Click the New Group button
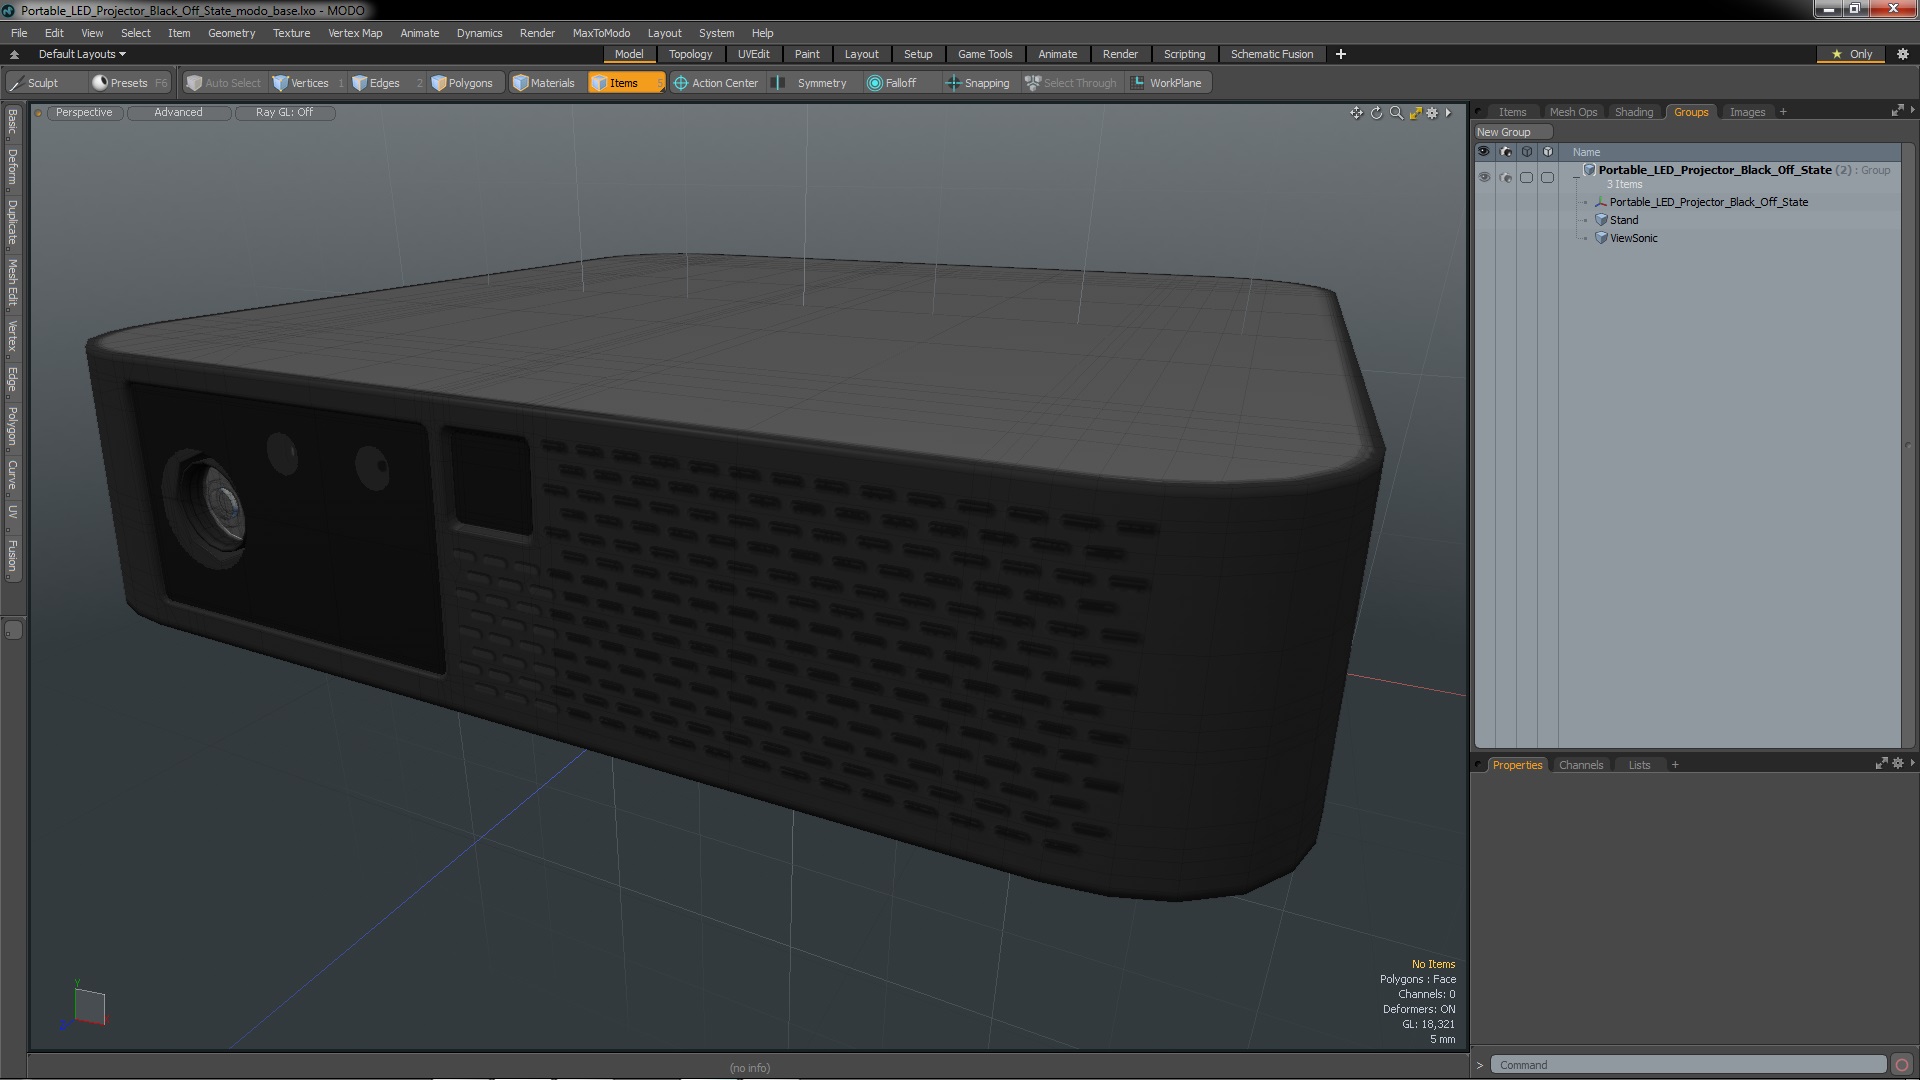The width and height of the screenshot is (1920, 1080). (x=1511, y=132)
